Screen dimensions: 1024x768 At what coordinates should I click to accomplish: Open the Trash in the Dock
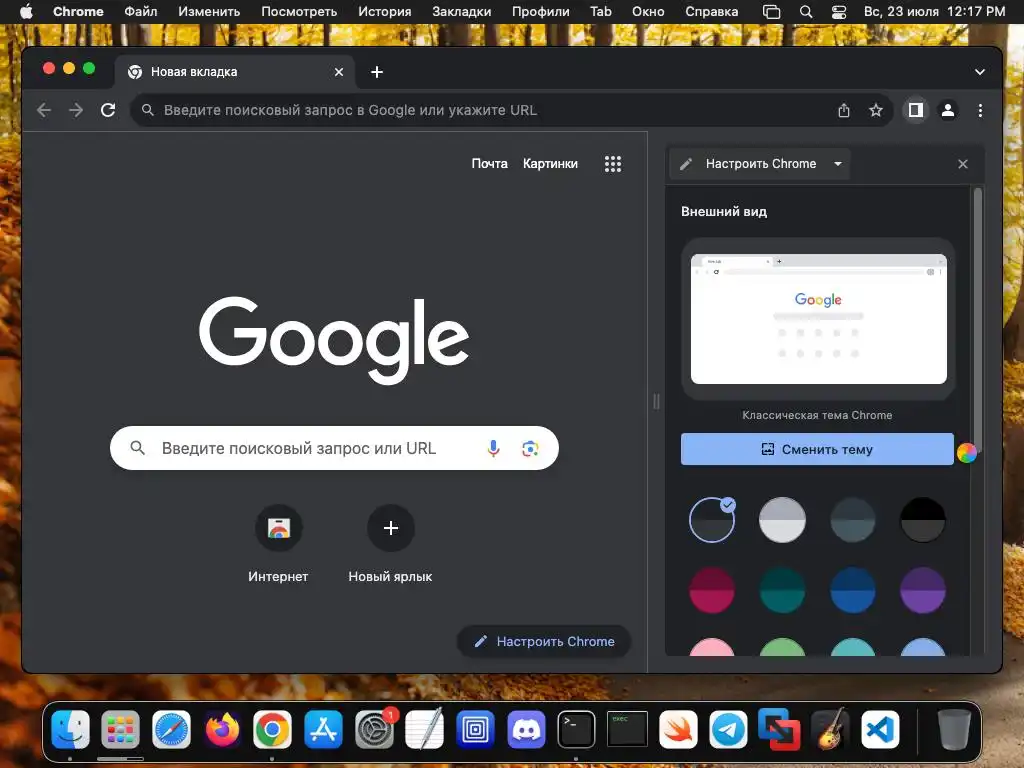pyautogui.click(x=953, y=729)
